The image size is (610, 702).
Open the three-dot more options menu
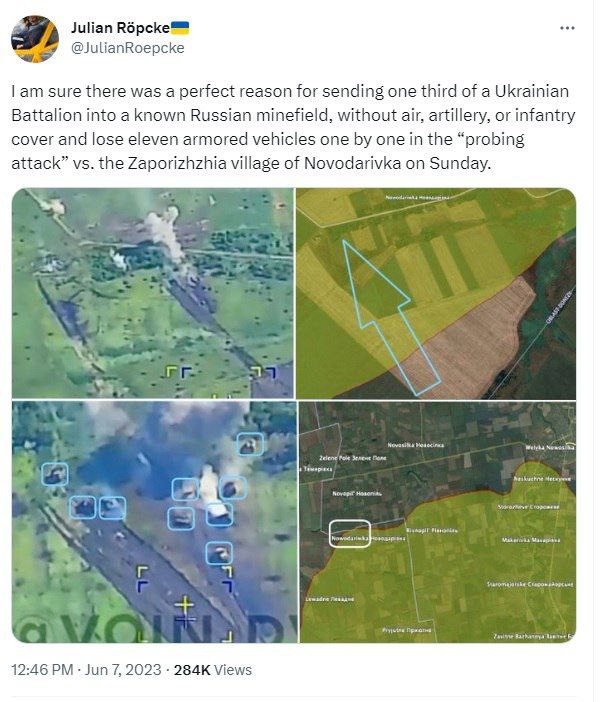tap(567, 28)
